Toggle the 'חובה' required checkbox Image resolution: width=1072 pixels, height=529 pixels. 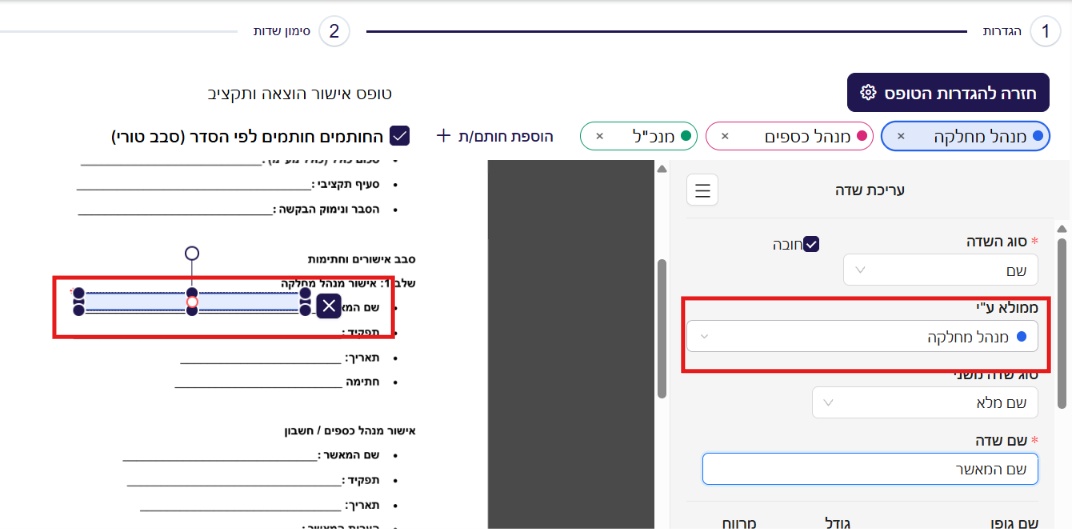(x=812, y=243)
